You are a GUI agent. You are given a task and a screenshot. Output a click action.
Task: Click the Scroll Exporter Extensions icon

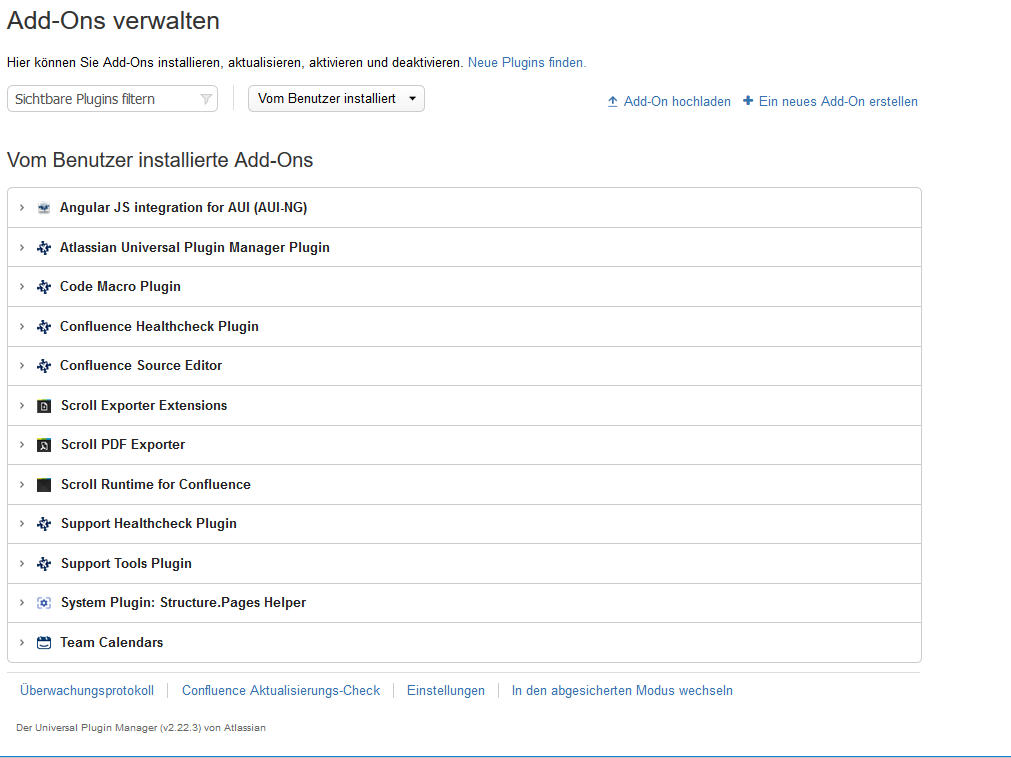[44, 406]
